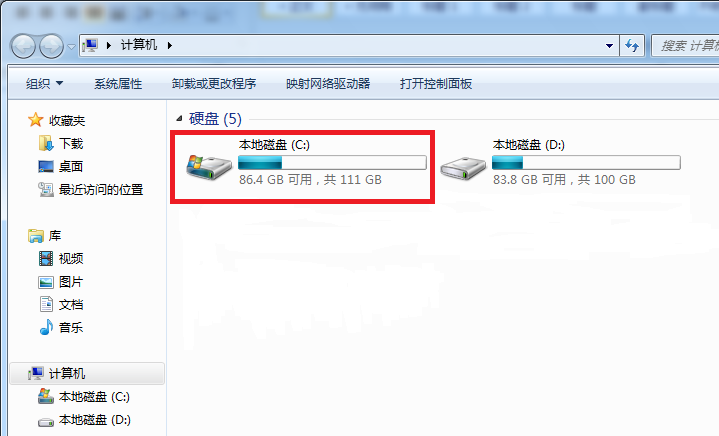
Task: Click the C: drive usage bar
Action: coord(332,162)
